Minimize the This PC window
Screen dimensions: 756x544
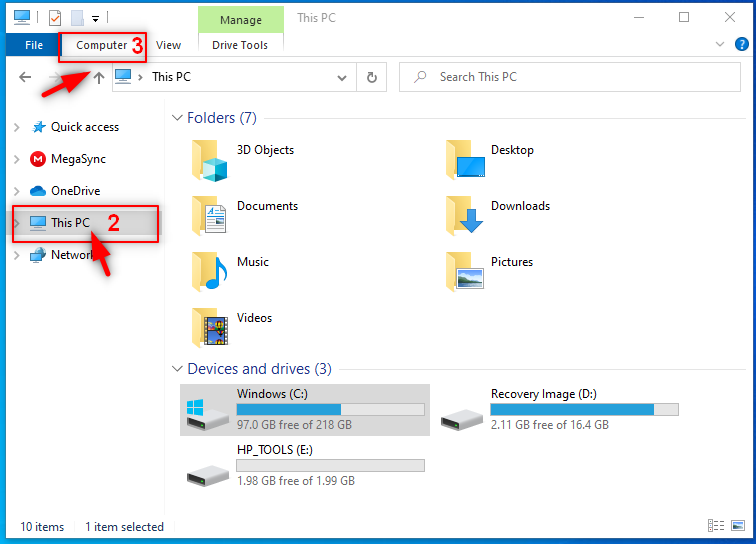tap(639, 17)
